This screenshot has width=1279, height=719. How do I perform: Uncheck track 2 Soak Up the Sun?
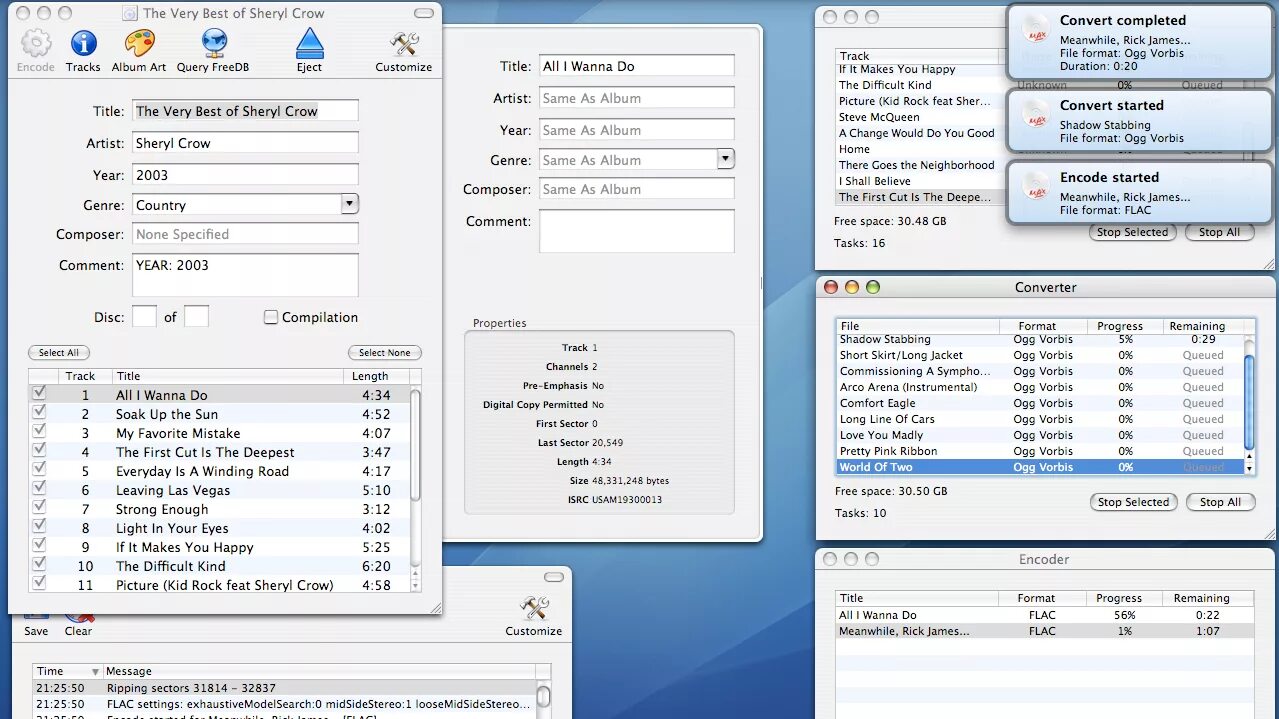[39, 413]
